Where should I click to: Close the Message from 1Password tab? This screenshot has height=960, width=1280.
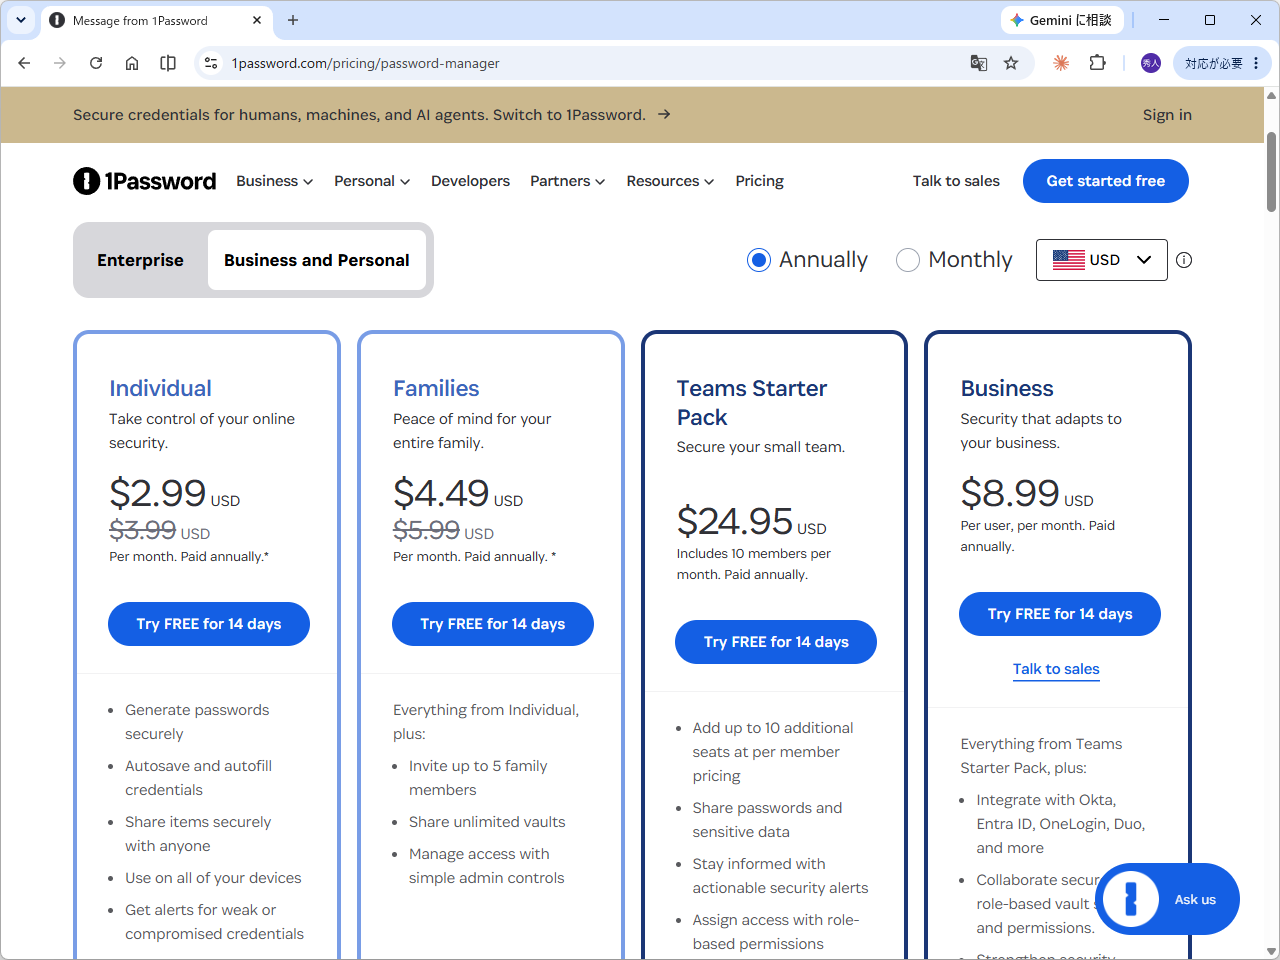click(257, 20)
